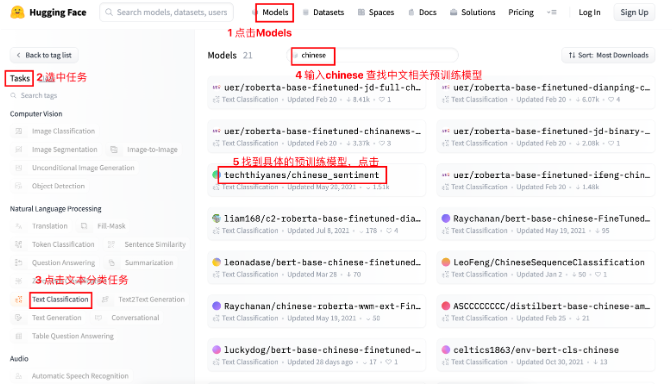Click the liam168 avatar icon
Viewport: 672px width, 385px height.
[x=216, y=219]
